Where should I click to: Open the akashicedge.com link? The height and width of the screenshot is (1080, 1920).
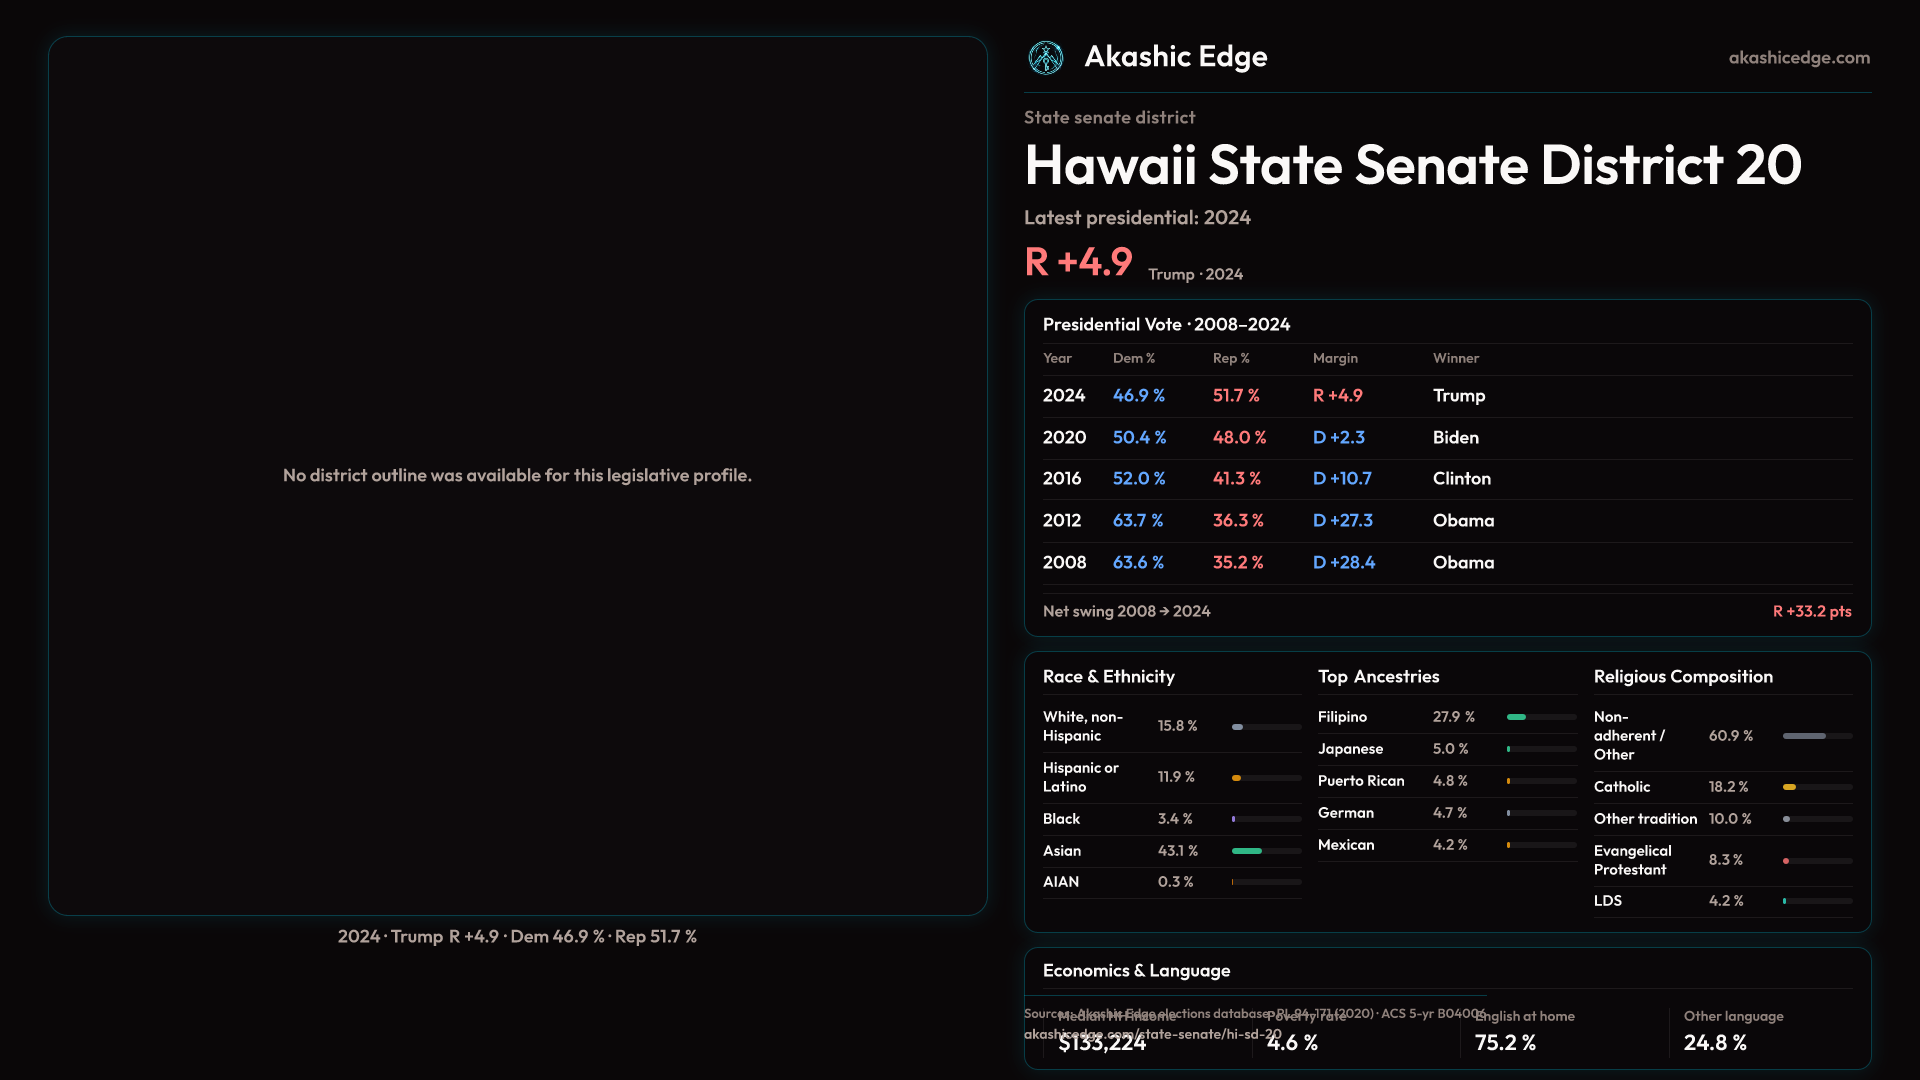point(1798,58)
